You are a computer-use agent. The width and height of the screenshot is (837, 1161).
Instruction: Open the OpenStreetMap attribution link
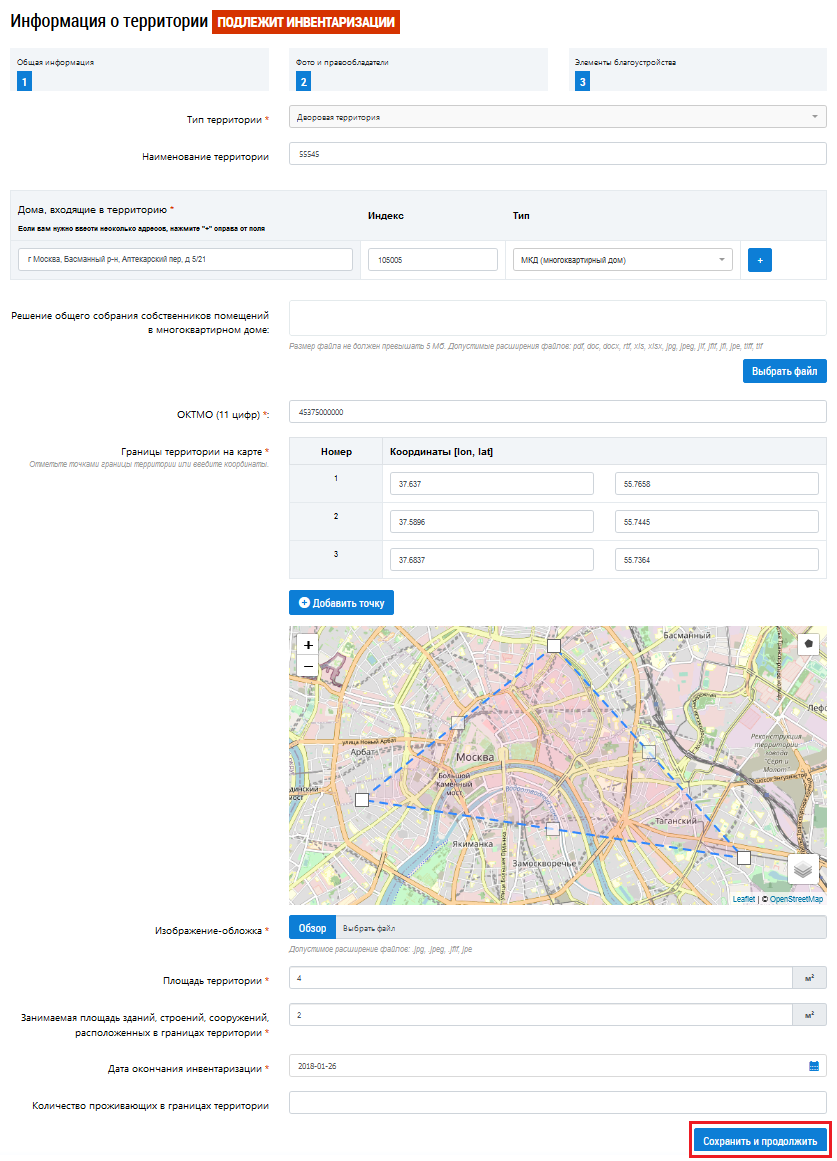796,899
